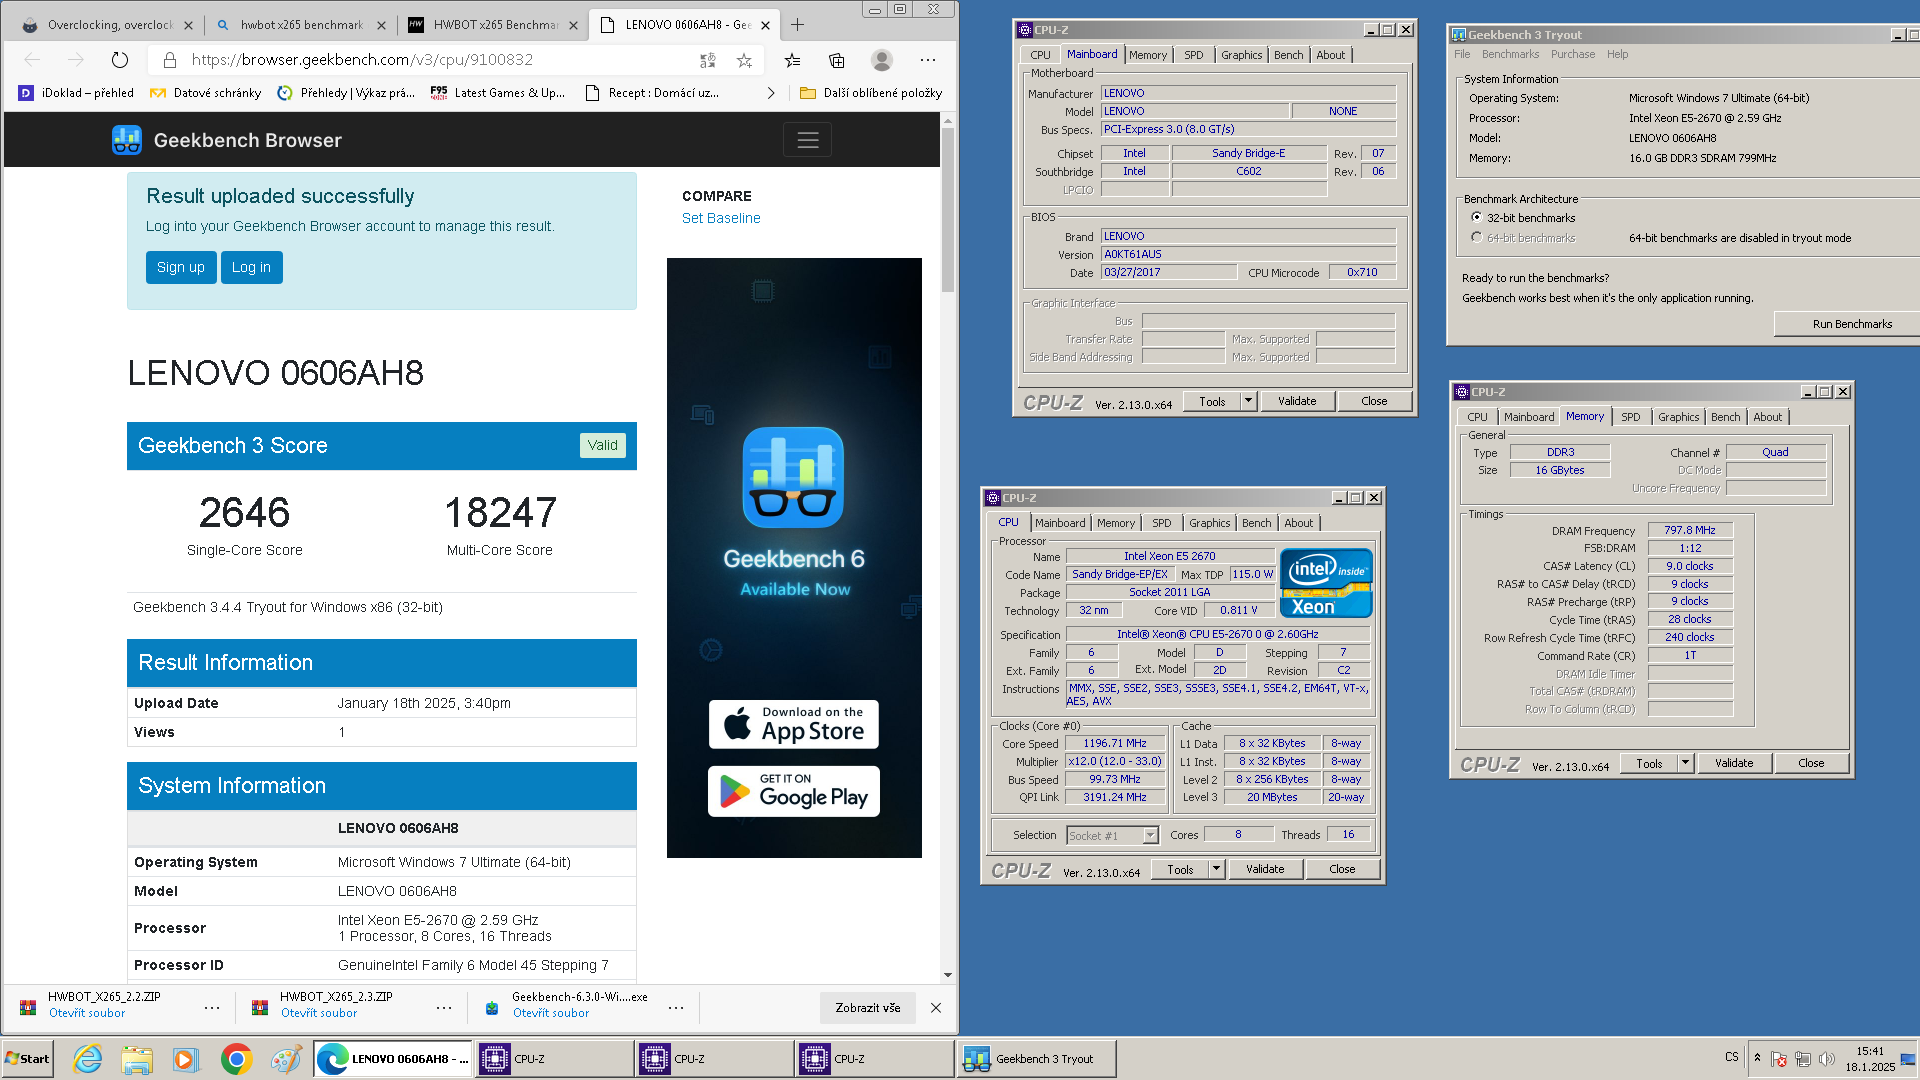Click the Close button in CPU tab CPU-Z window
The height and width of the screenshot is (1080, 1920).
coord(1342,869)
